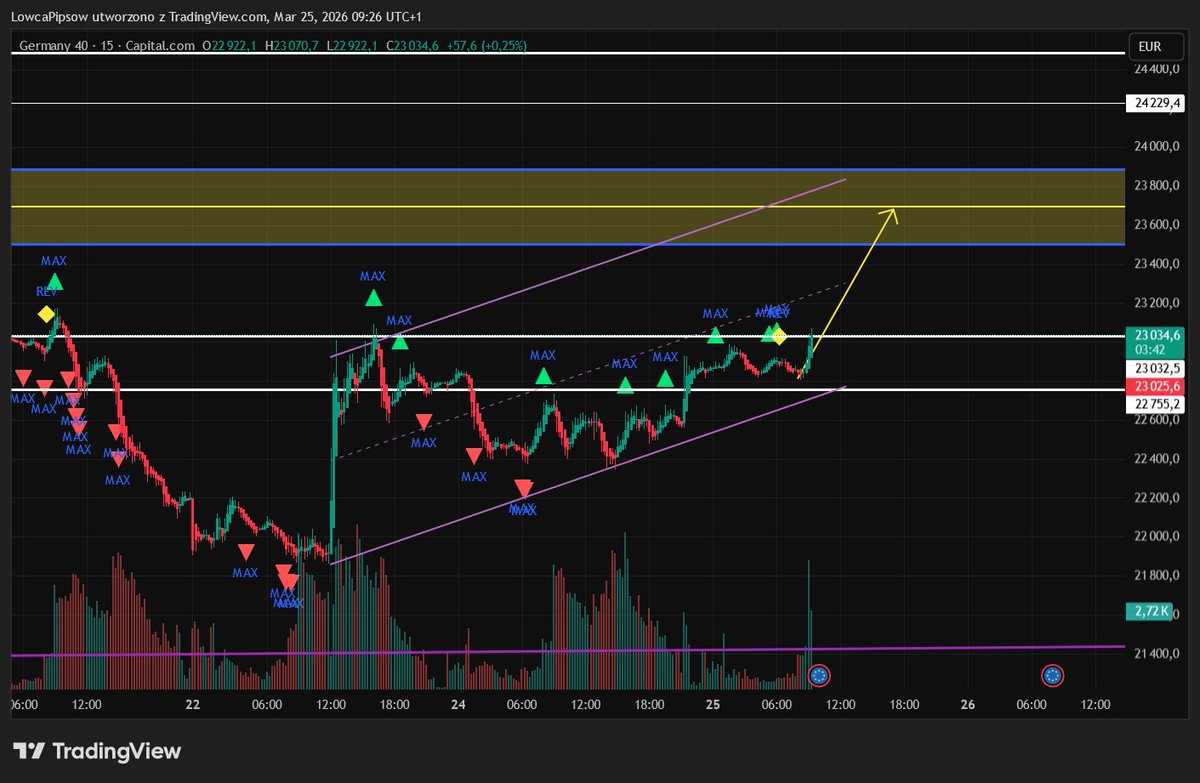Click the 24 400,0 price scale value

(x=1158, y=70)
